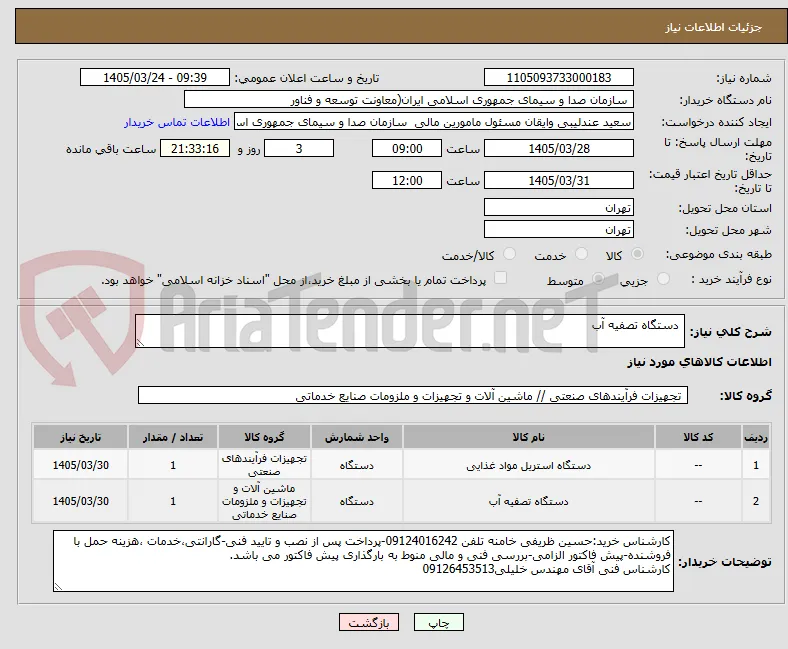Click the تعداد / مقدار column header
788x649 pixels.
pyautogui.click(x=173, y=437)
